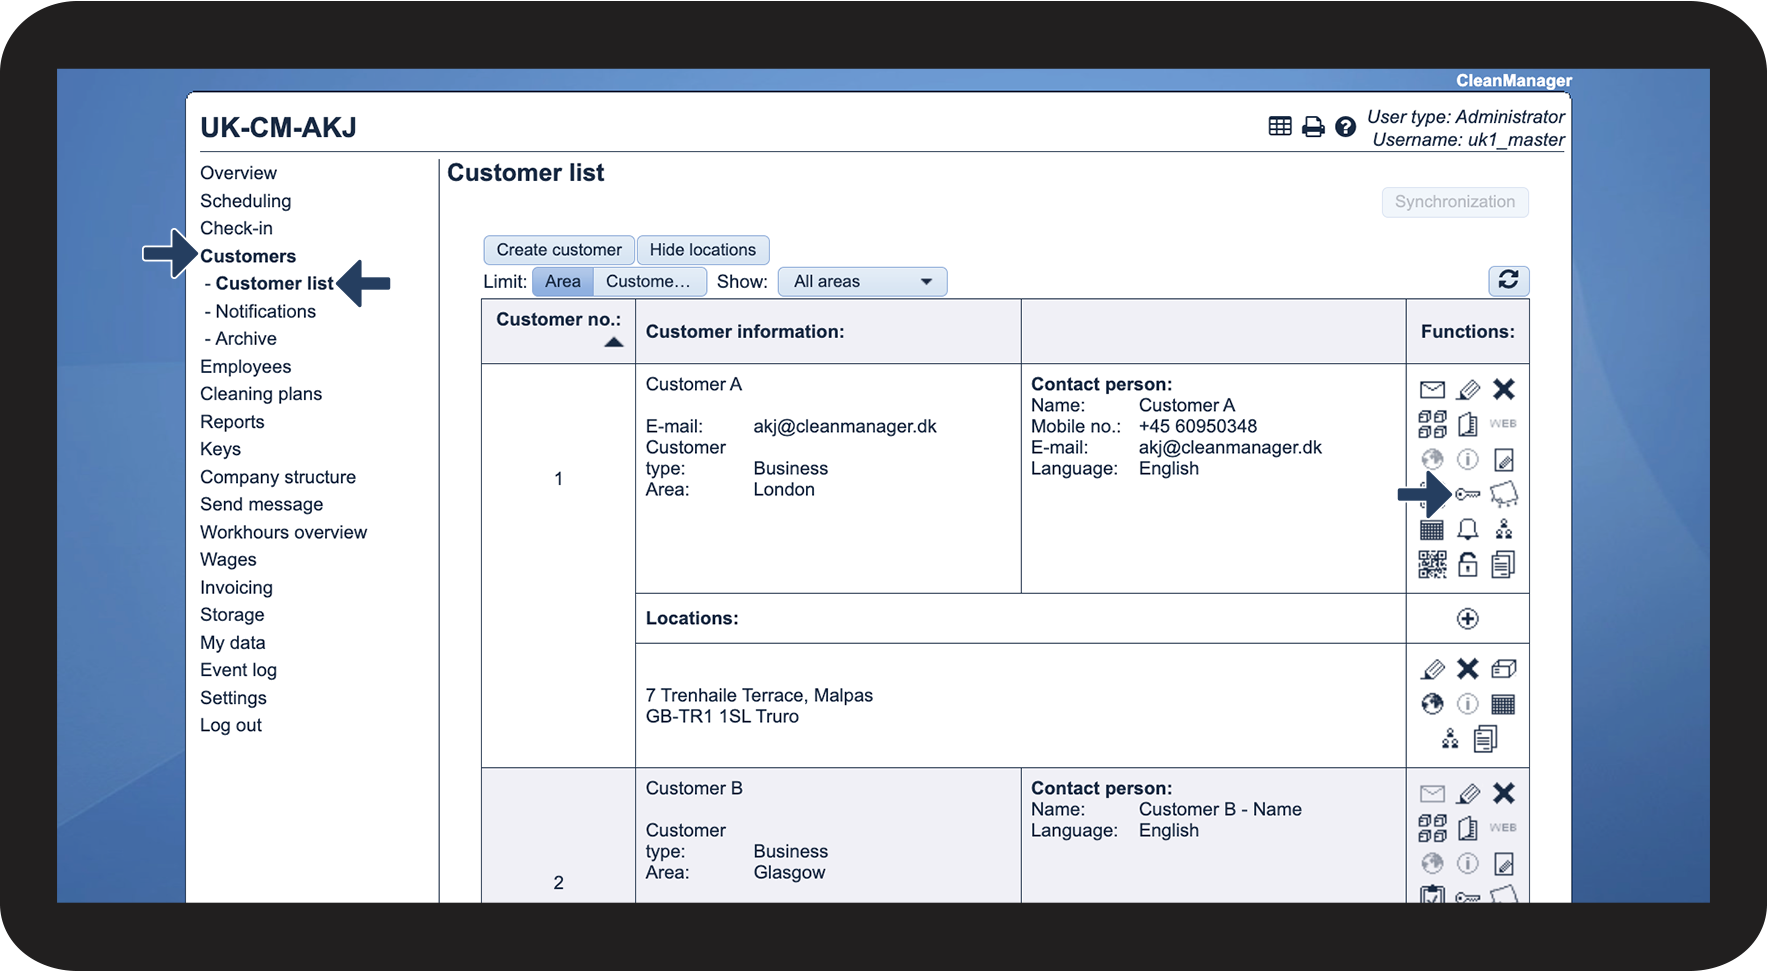Send email to Customer A via envelope icon
The width and height of the screenshot is (1767, 971).
(1432, 389)
